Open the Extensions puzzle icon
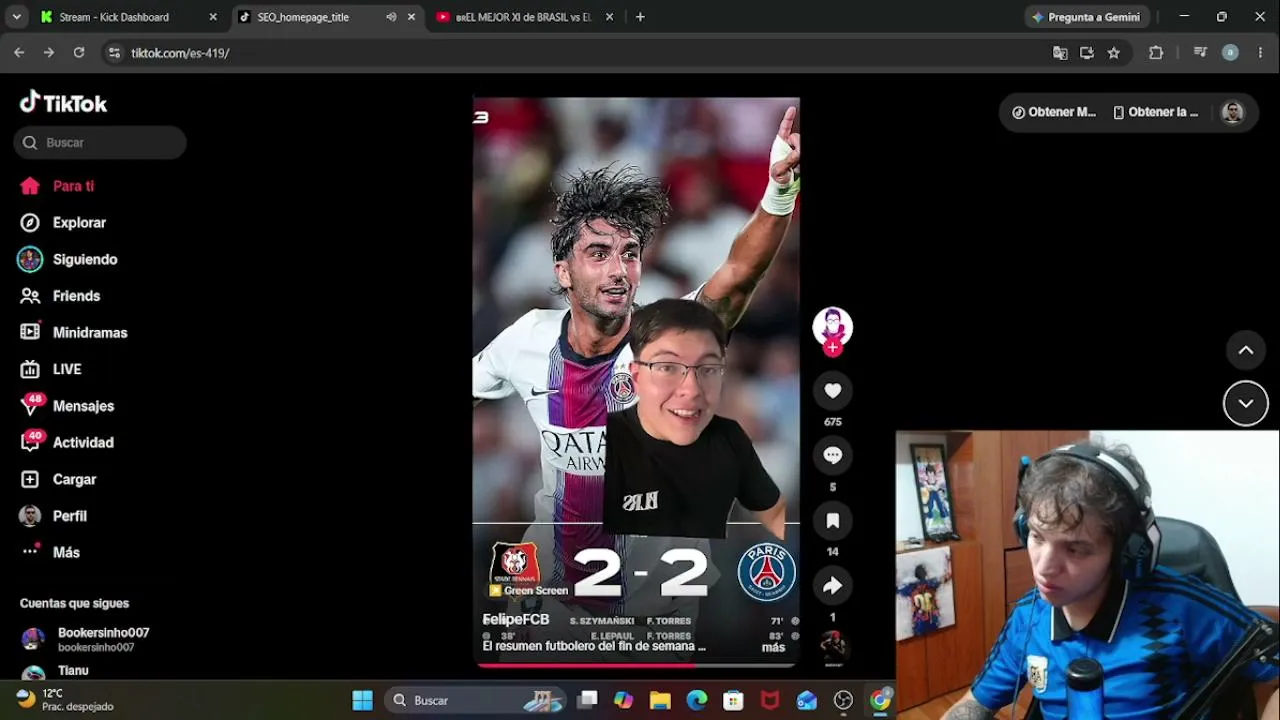Image resolution: width=1280 pixels, height=720 pixels. (1156, 53)
